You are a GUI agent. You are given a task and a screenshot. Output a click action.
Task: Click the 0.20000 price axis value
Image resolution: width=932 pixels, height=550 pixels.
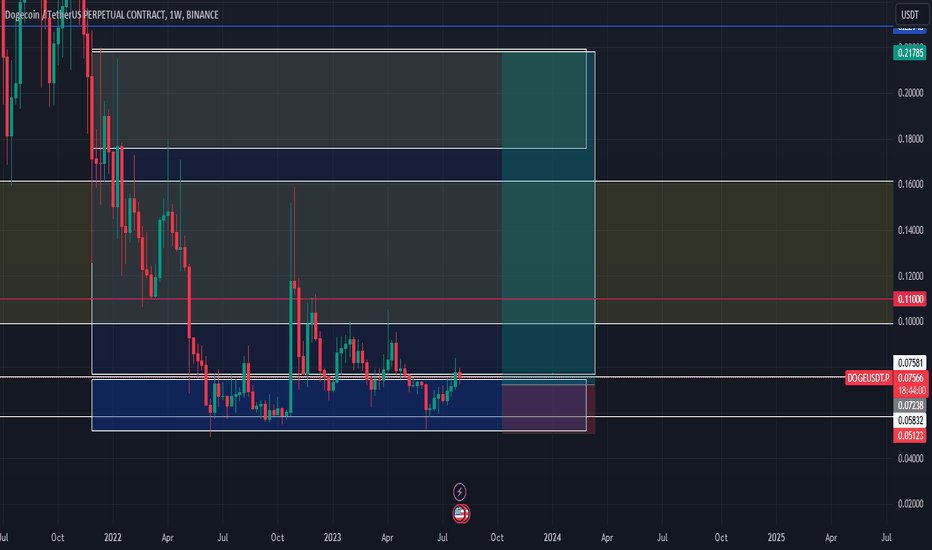910,93
